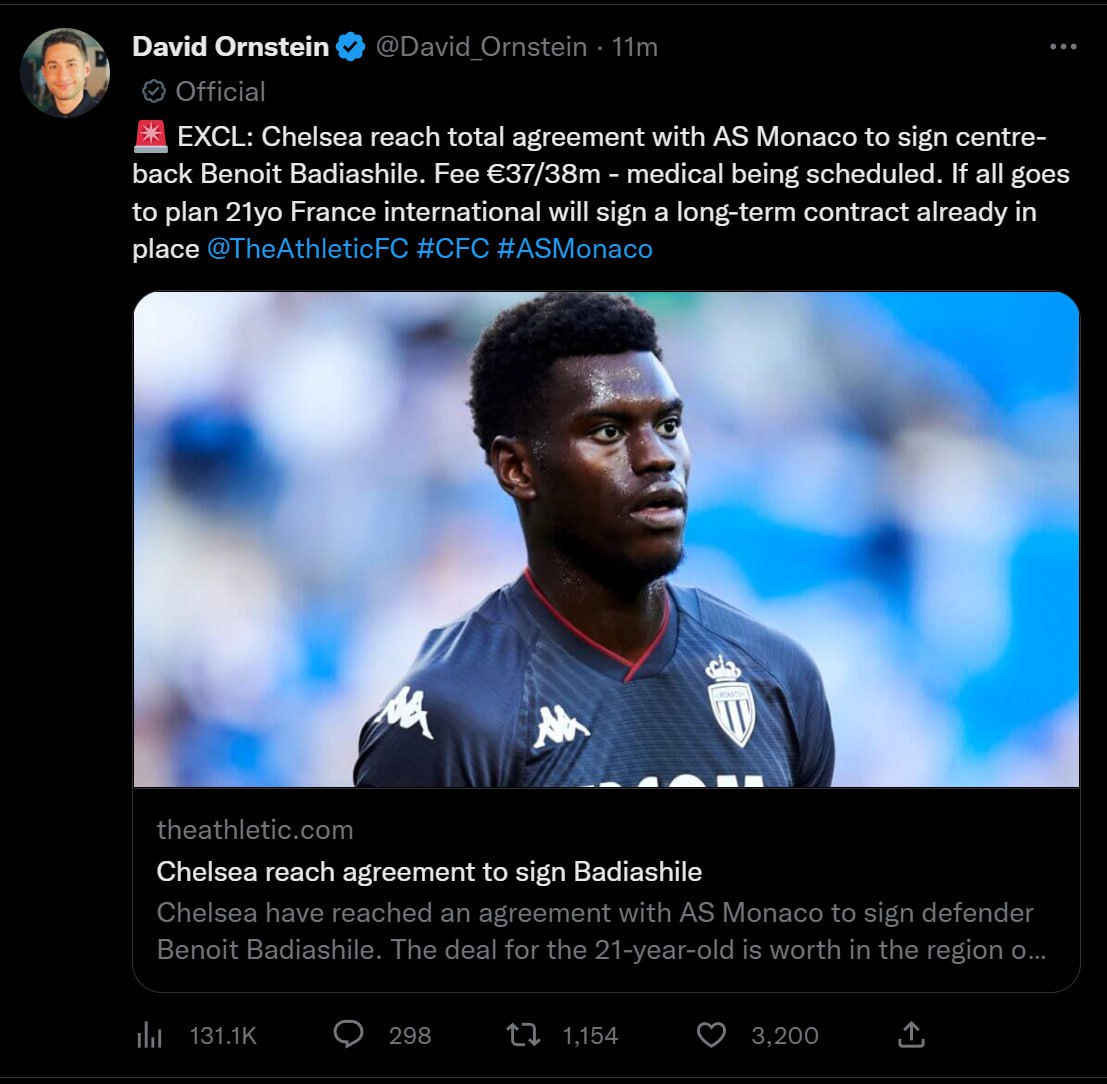Click the blue verified badge
Viewport: 1107px width, 1084px height.
350,47
